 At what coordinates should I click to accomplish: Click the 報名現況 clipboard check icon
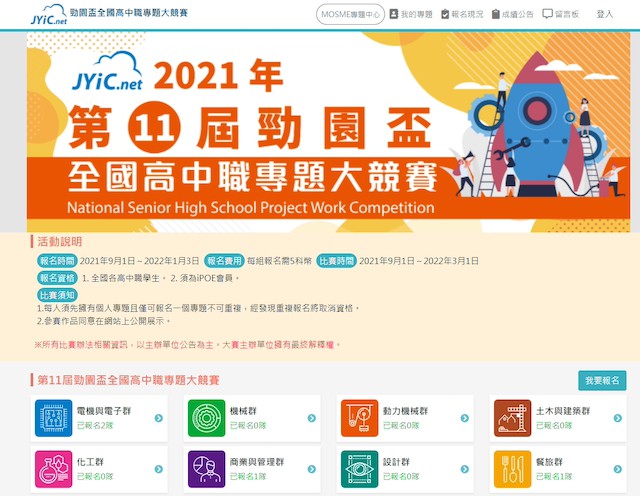445,14
